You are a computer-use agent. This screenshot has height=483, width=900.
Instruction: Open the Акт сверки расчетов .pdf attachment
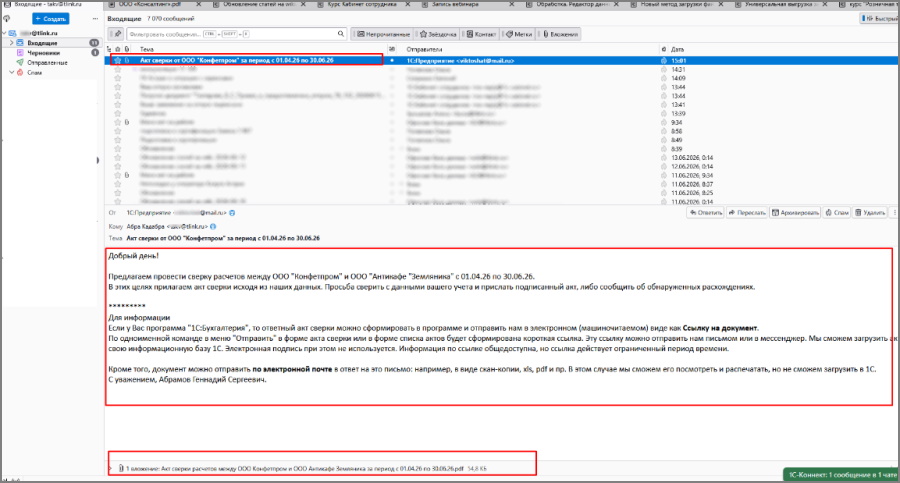[x=312, y=469]
